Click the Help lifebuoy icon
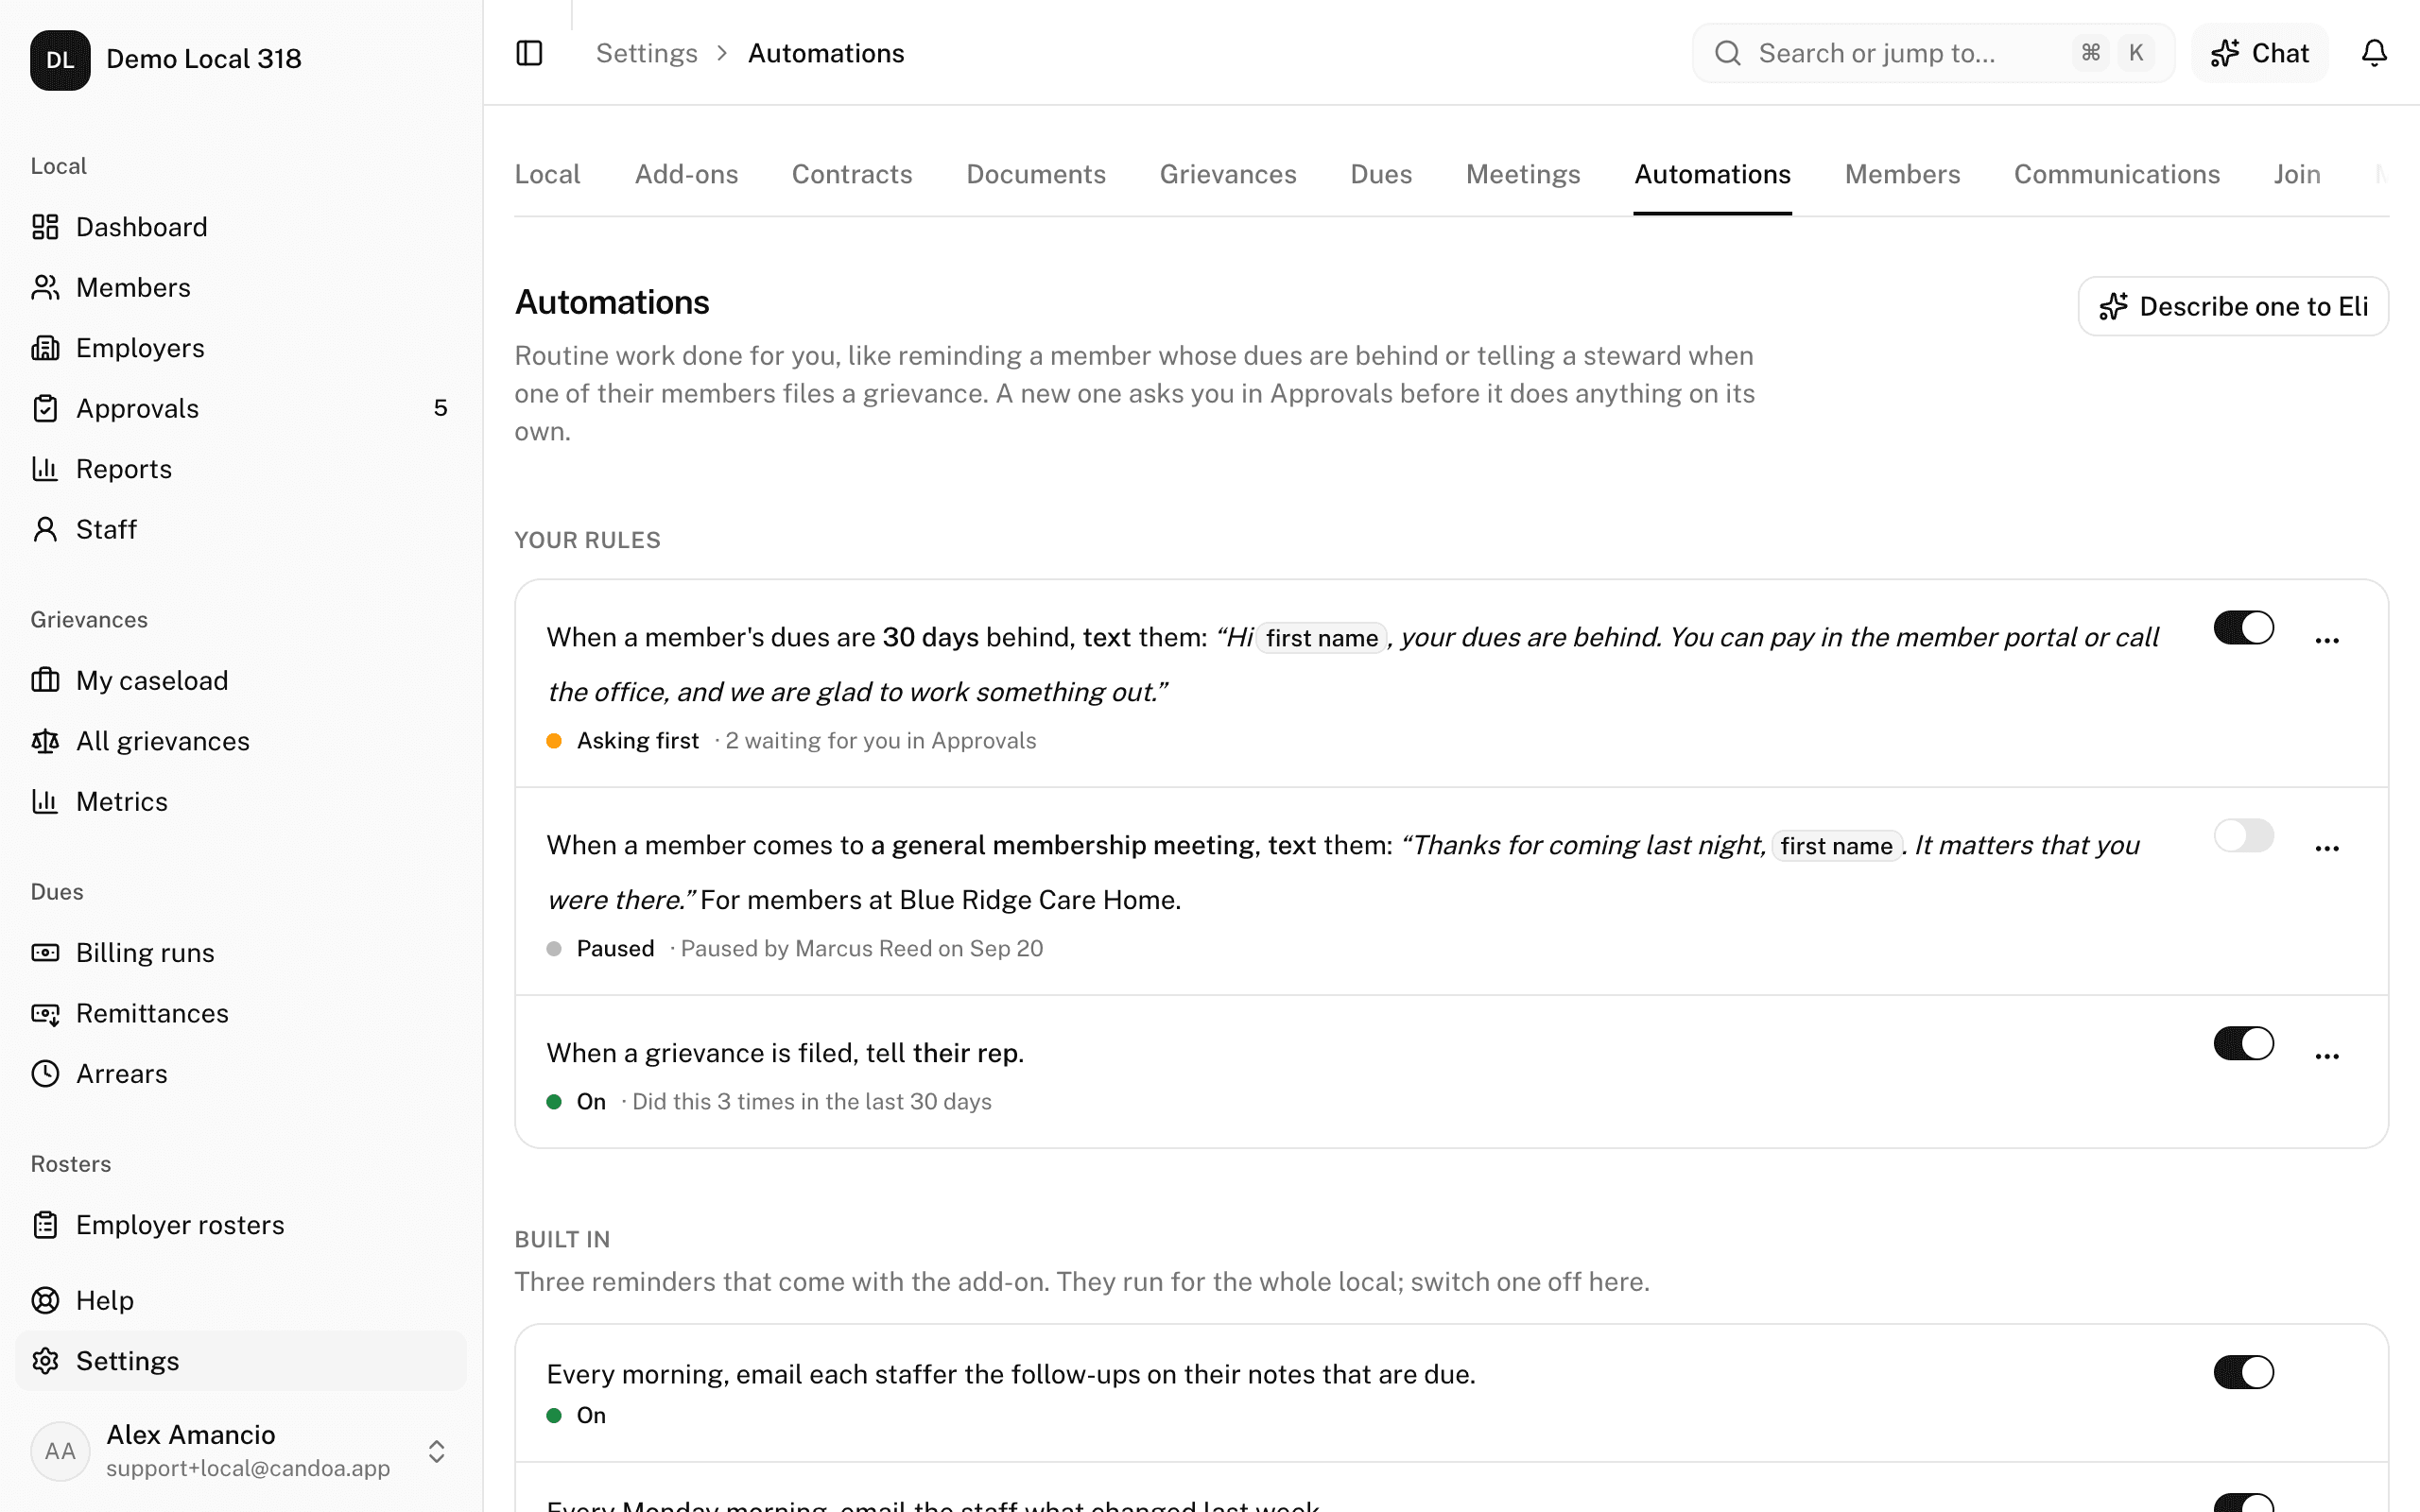2420x1512 pixels. pos(45,1301)
